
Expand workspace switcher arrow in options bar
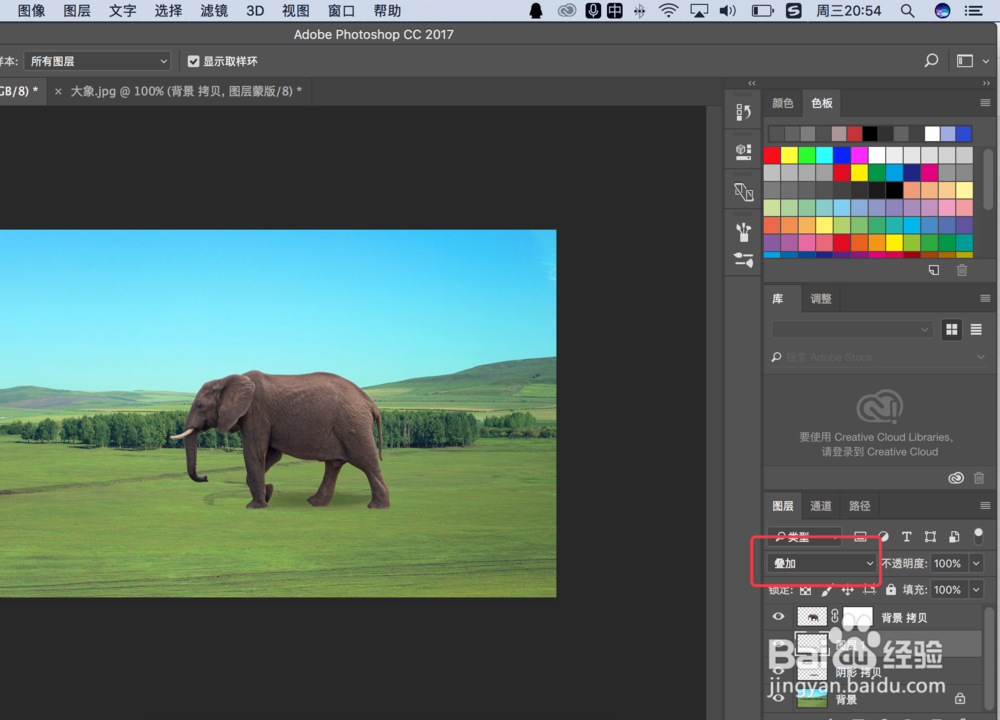[x=986, y=61]
